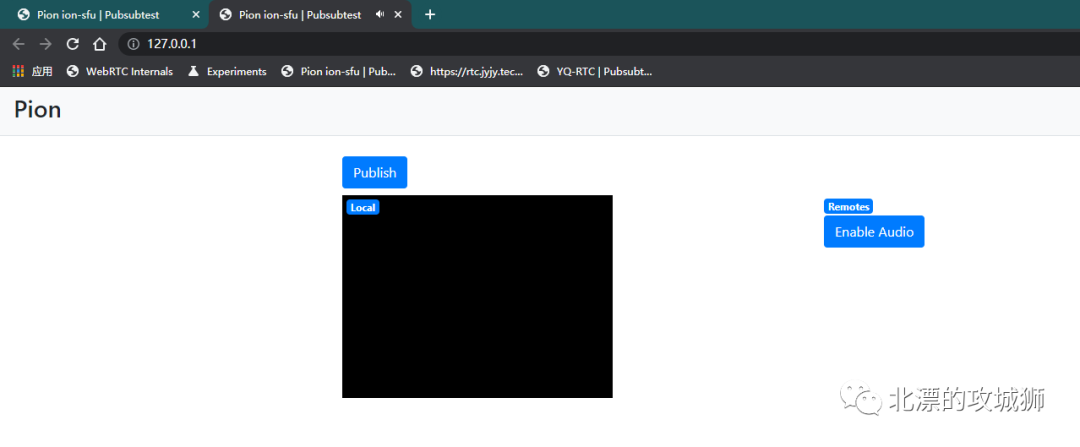Click the Remotes badge label
The height and width of the screenshot is (447, 1080).
point(848,207)
